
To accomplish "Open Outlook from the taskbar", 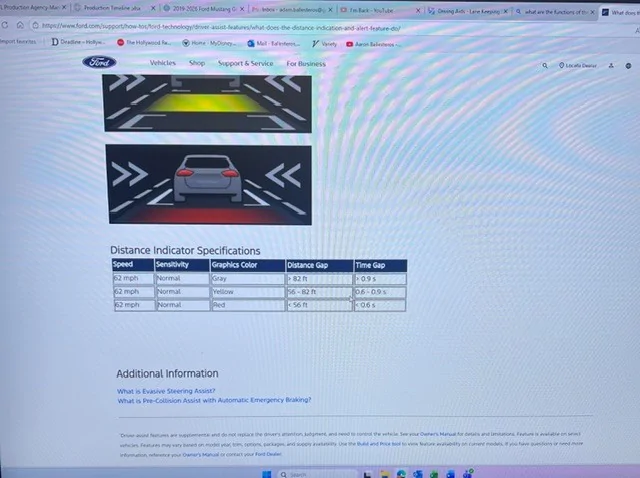I will point(417,474).
